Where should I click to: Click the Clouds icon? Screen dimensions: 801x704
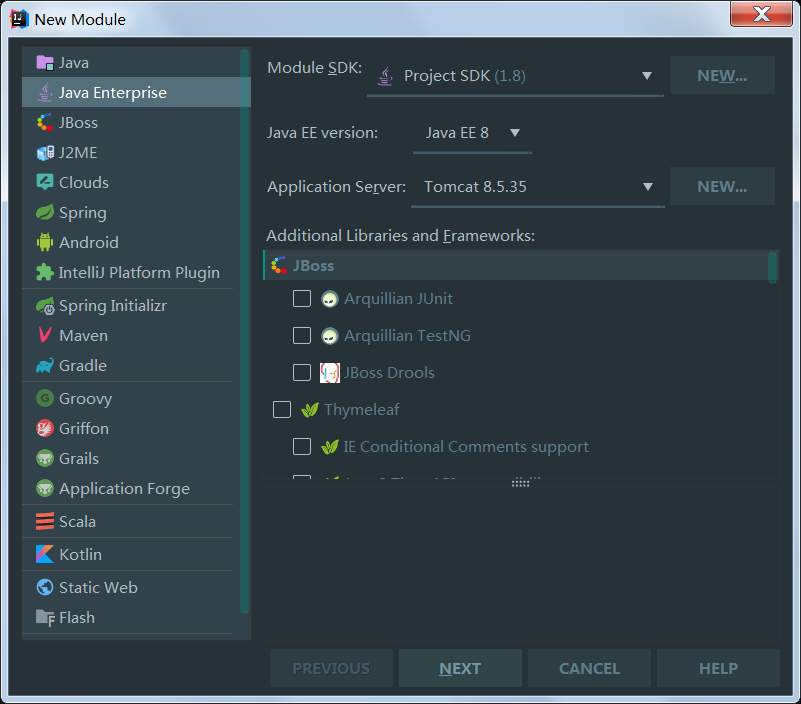[x=45, y=182]
